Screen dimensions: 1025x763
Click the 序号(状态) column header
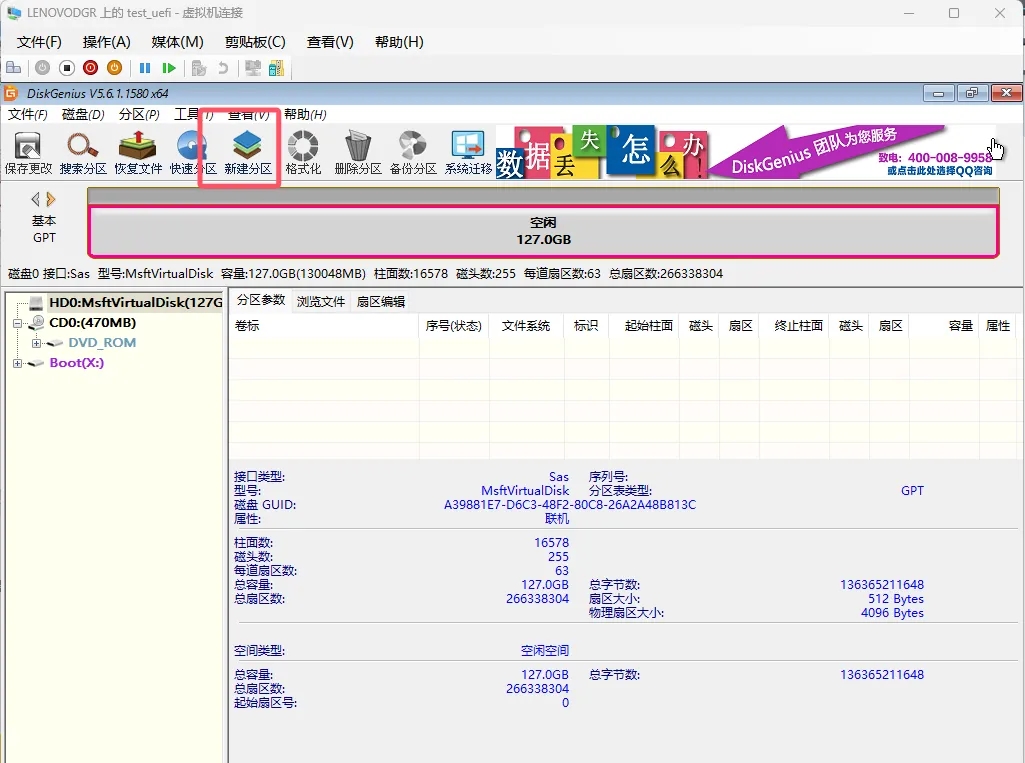pyautogui.click(x=454, y=326)
